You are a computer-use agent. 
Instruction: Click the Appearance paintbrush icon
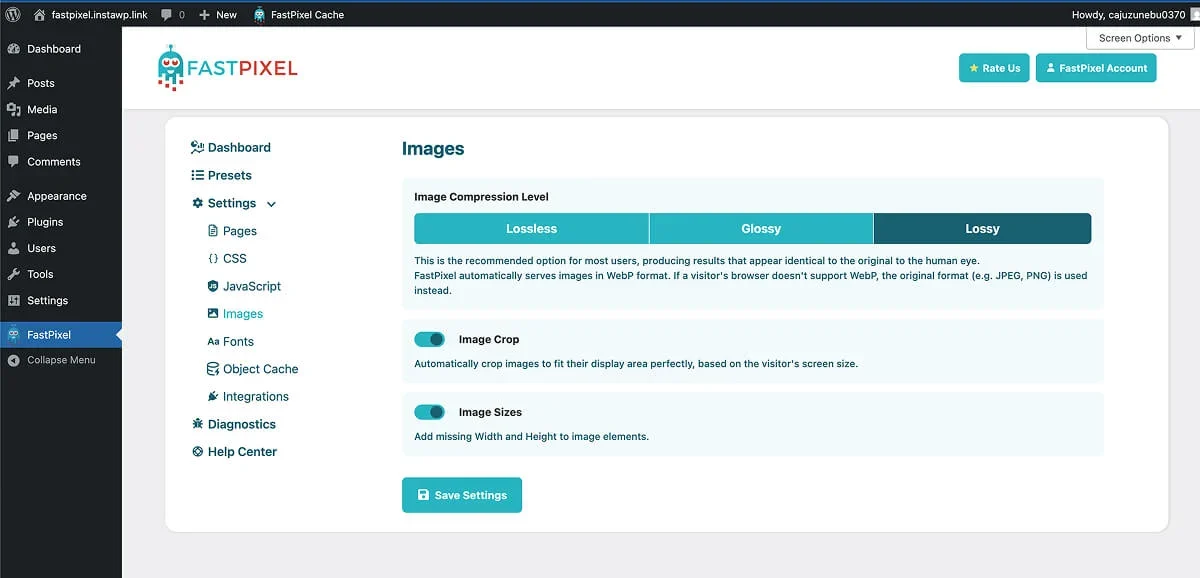(14, 196)
